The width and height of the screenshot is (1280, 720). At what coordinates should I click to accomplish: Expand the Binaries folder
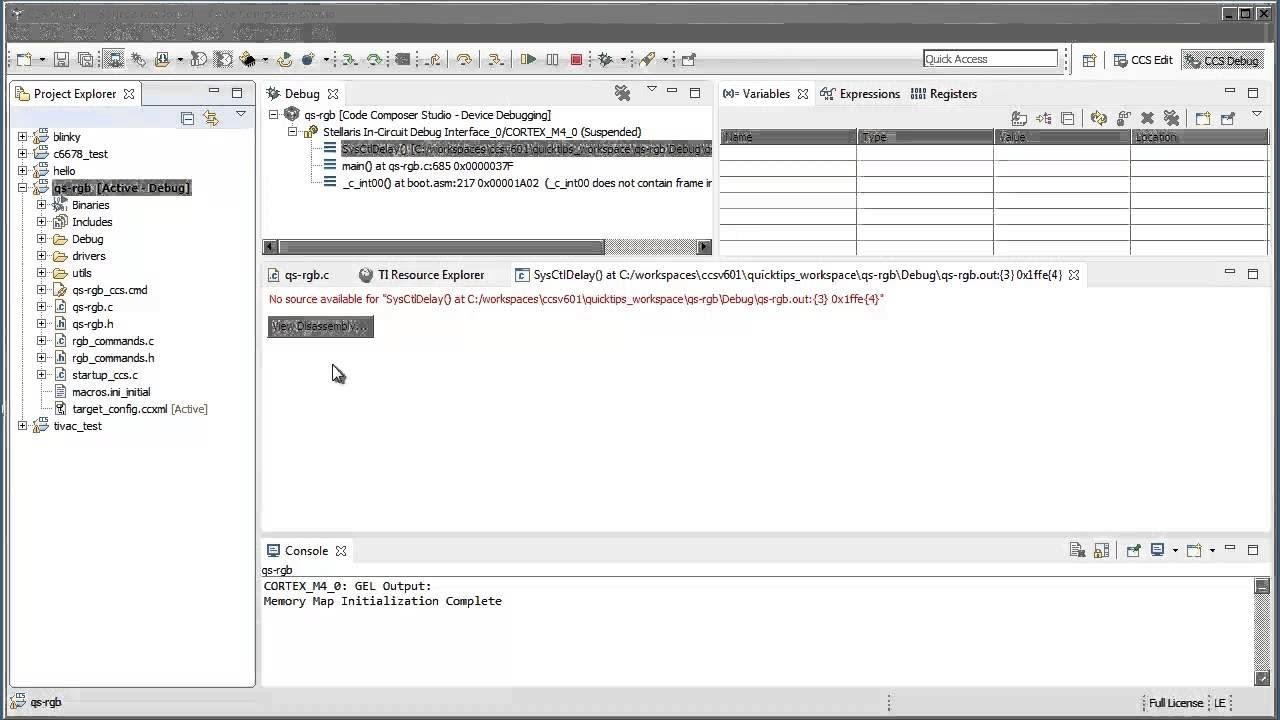point(41,205)
